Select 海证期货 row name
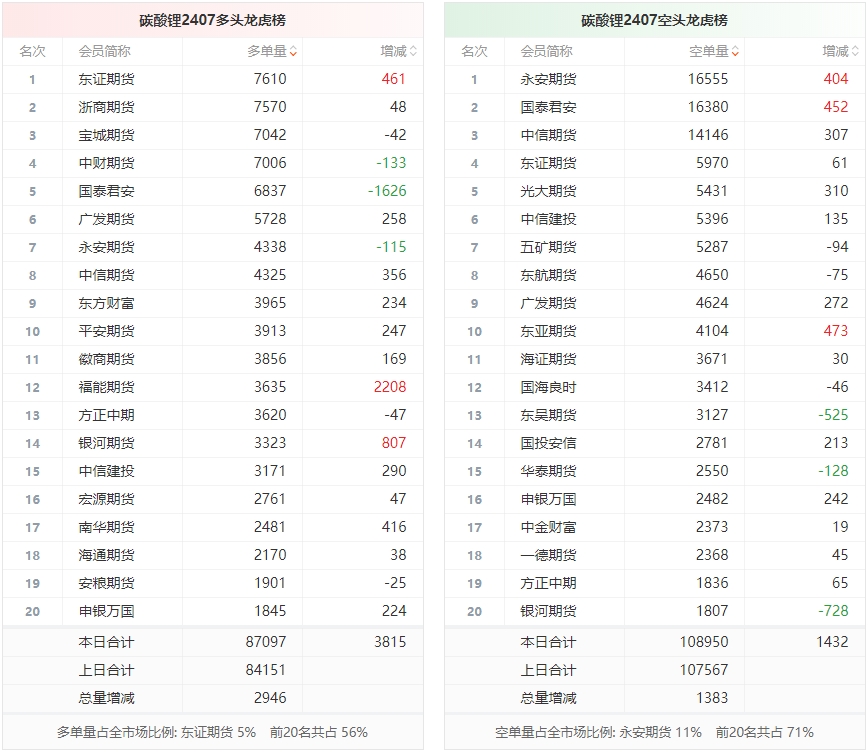The height and width of the screenshot is (753, 868). point(548,359)
